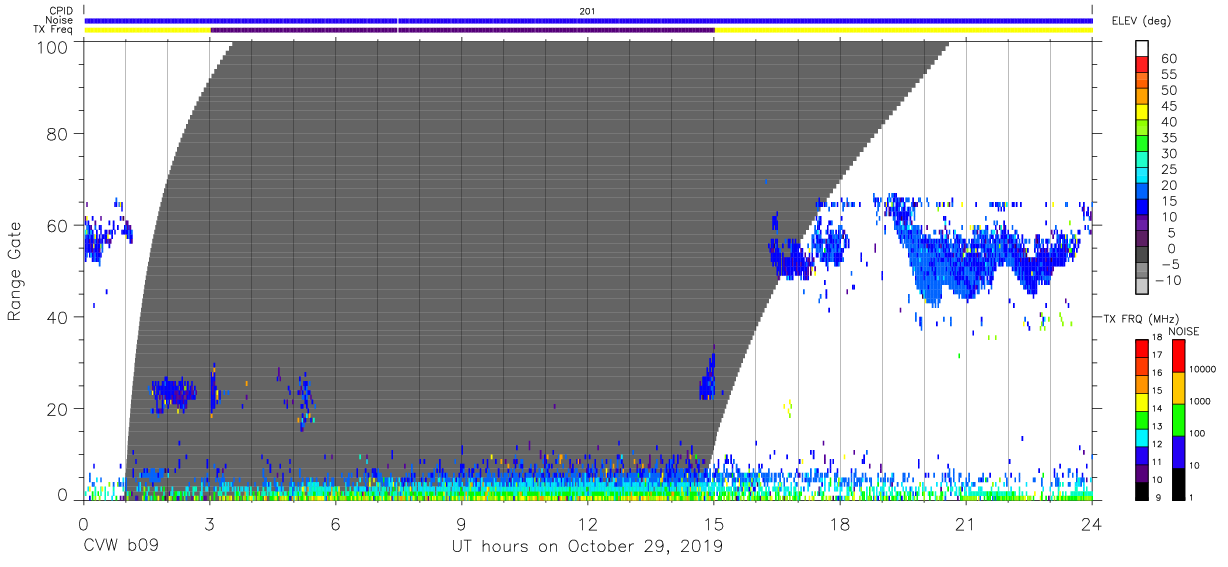Screen dimensions: 1228x567
Task: Click the '45' label on the ELEV scale
Action: click(1169, 106)
